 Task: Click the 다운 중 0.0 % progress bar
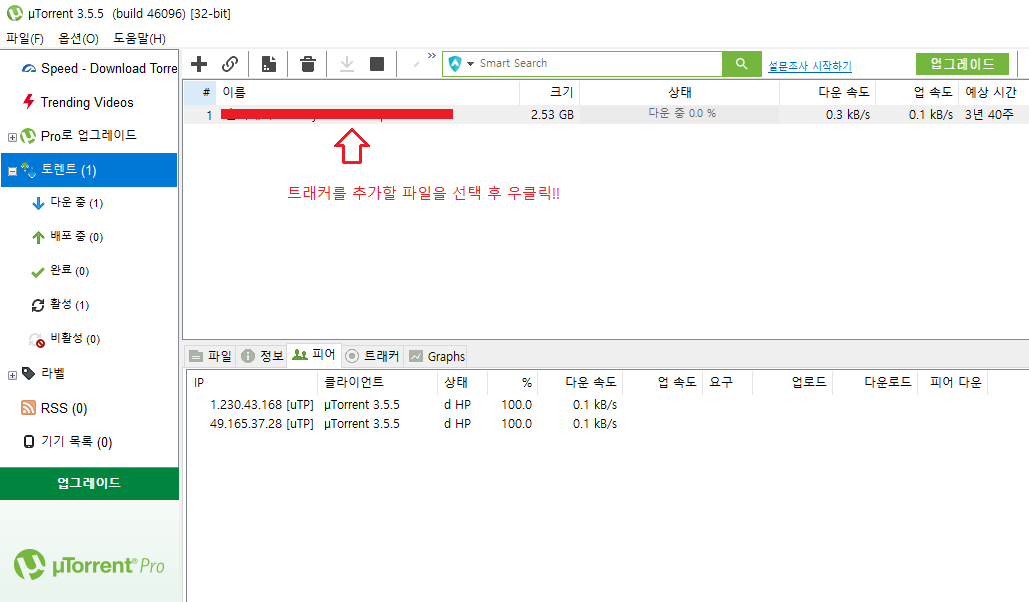(679, 114)
